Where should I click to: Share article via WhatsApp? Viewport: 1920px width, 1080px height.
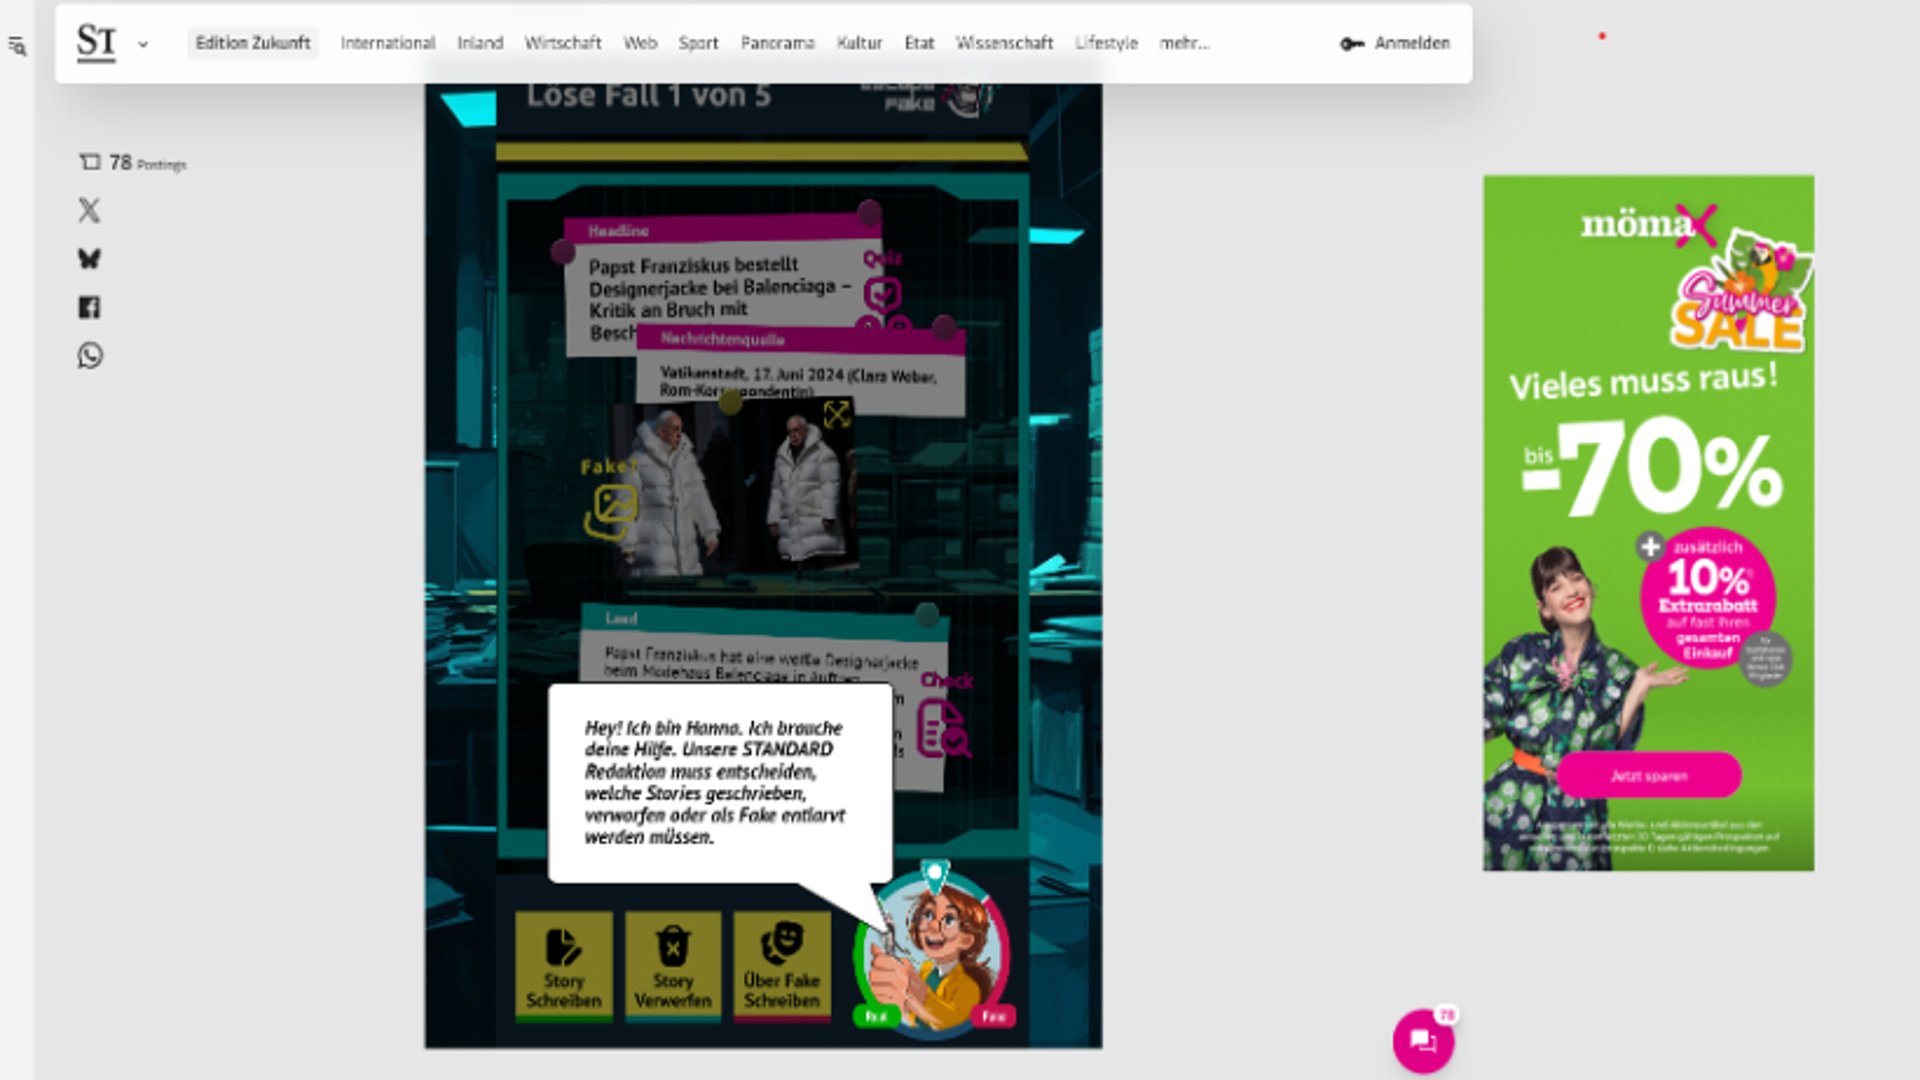(89, 356)
